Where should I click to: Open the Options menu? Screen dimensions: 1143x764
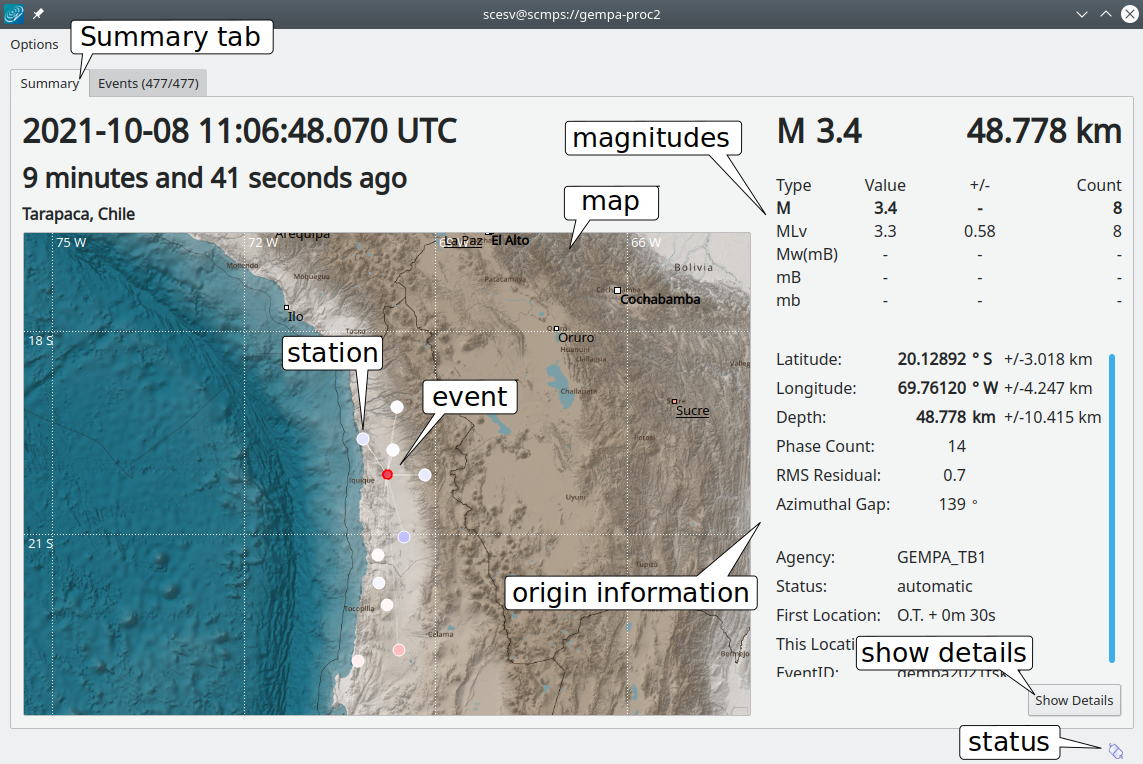[x=34, y=44]
